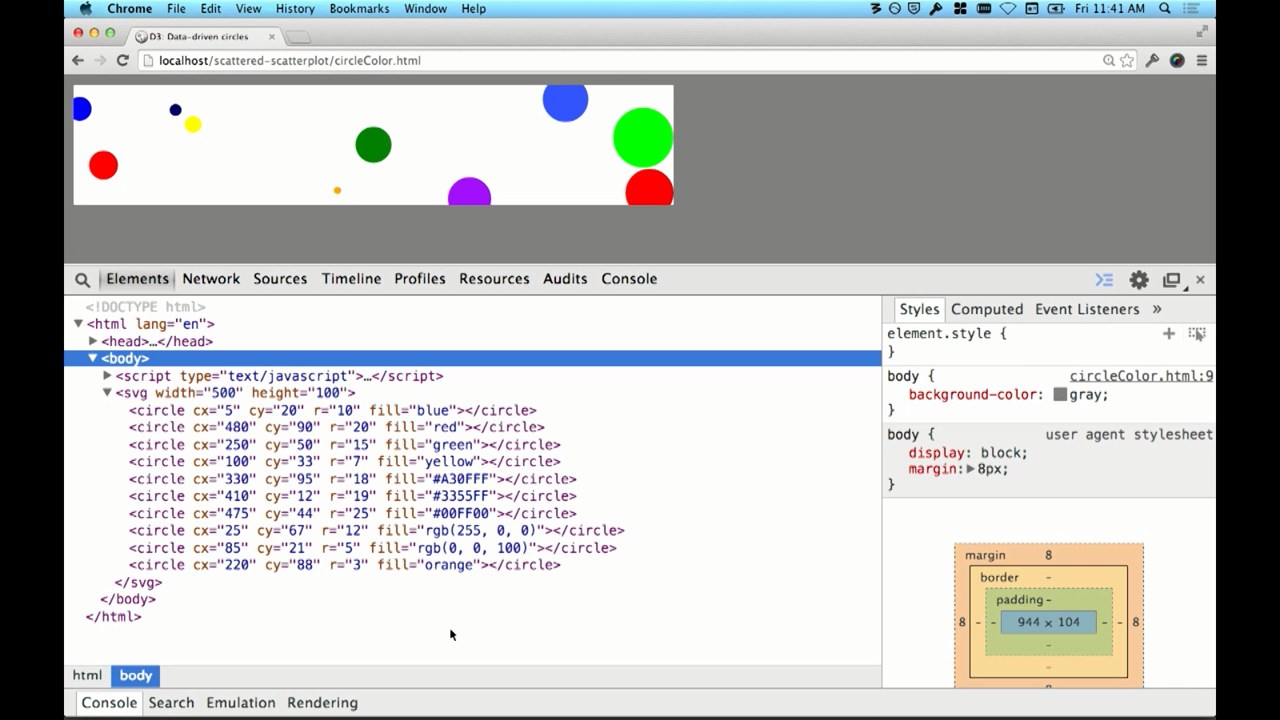The image size is (1280, 720).
Task: Open DevTools settings gear
Action: (x=1139, y=280)
